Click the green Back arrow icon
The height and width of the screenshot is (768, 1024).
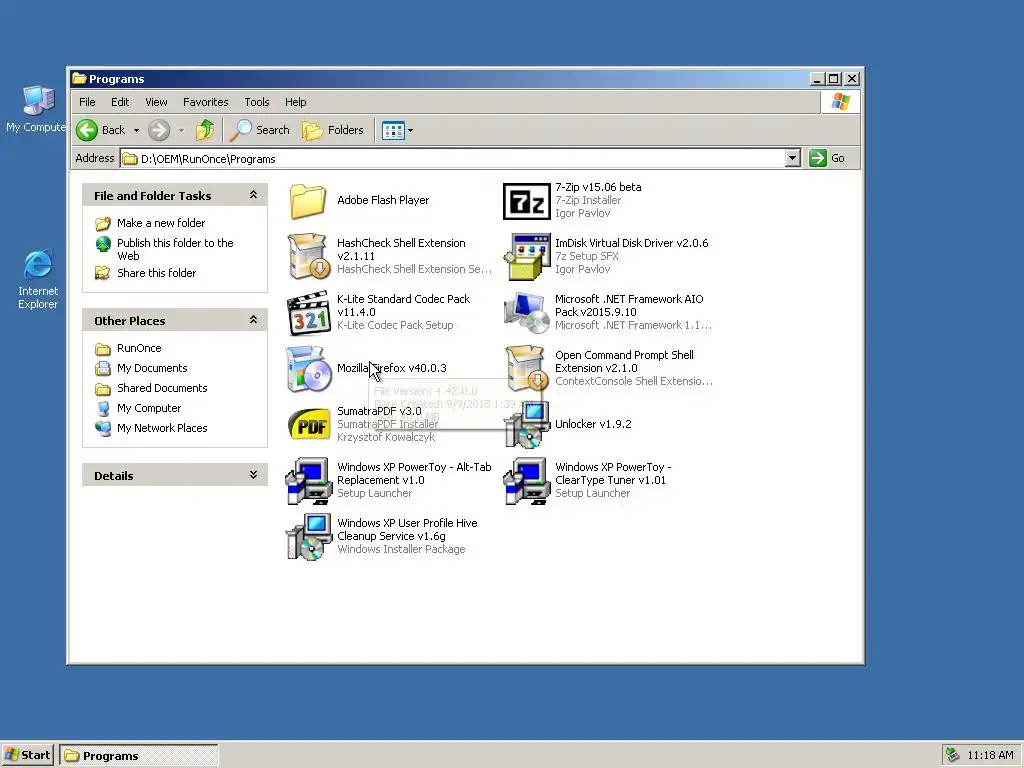pyautogui.click(x=87, y=130)
